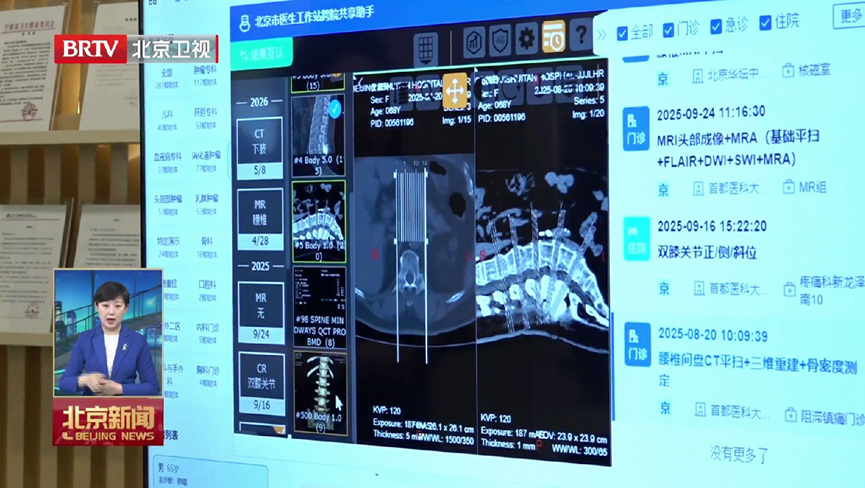This screenshot has width=865, height=488.
Task: Click the 核磁室 department label
Action: click(814, 70)
